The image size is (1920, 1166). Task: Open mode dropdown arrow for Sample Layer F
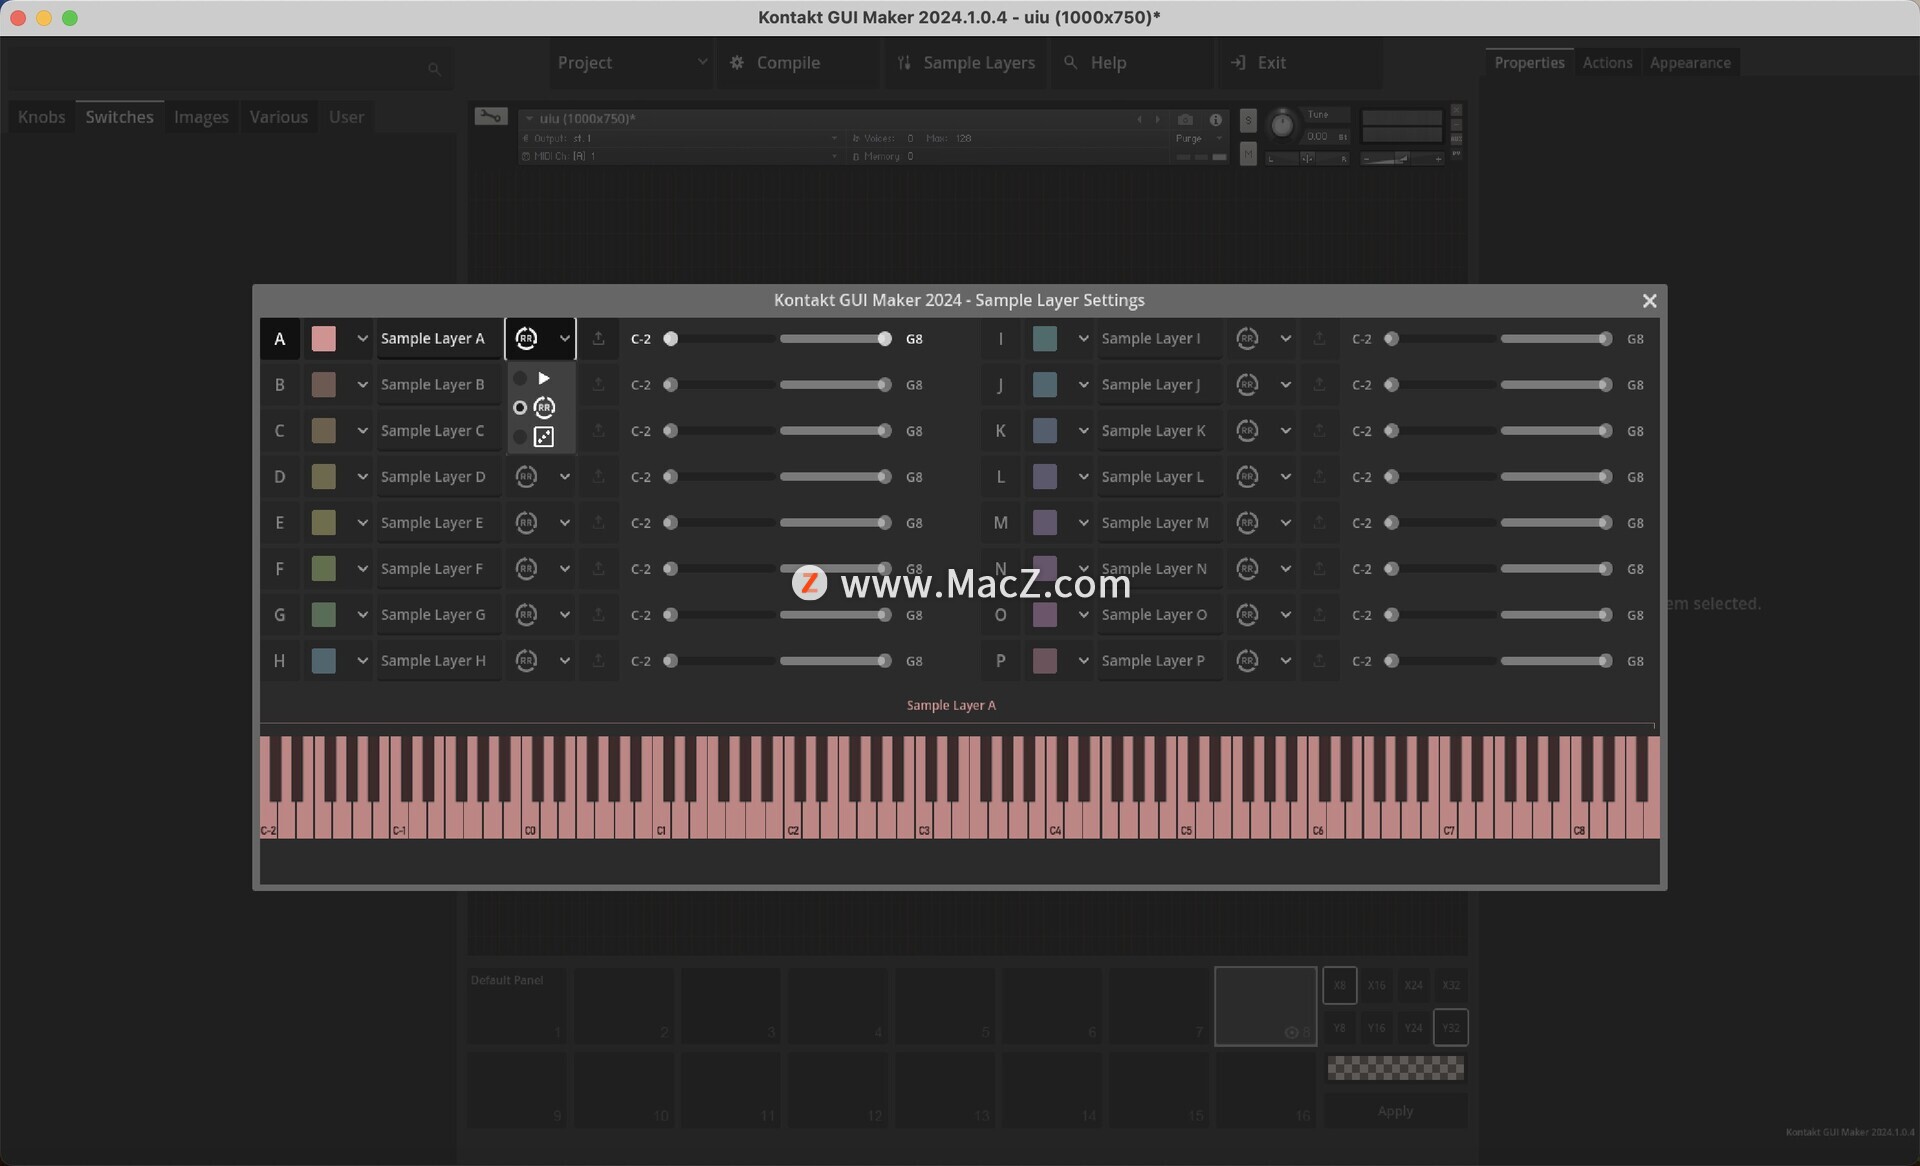(x=564, y=569)
